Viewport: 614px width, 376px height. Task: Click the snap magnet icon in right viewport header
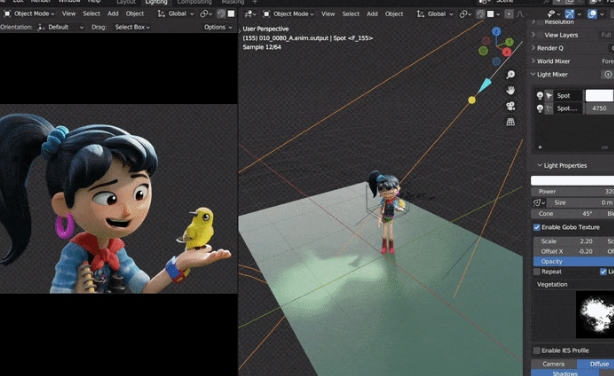coord(480,14)
